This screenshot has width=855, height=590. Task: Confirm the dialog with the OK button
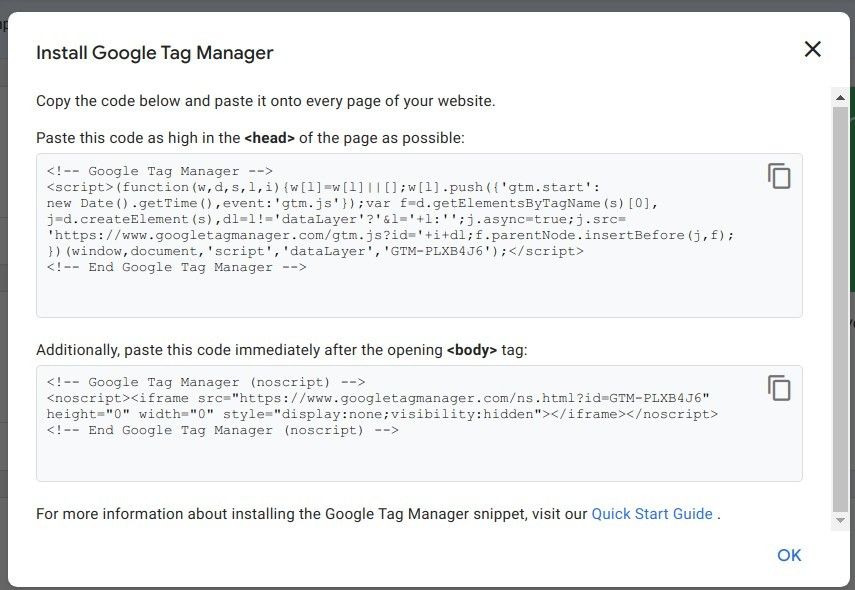[788, 555]
